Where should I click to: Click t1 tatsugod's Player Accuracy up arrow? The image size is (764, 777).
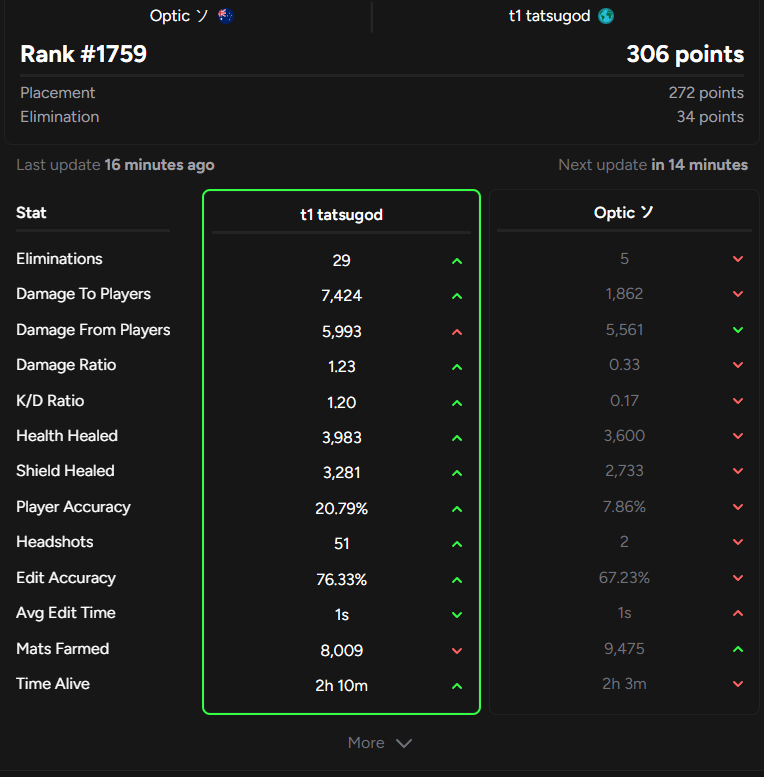(457, 509)
